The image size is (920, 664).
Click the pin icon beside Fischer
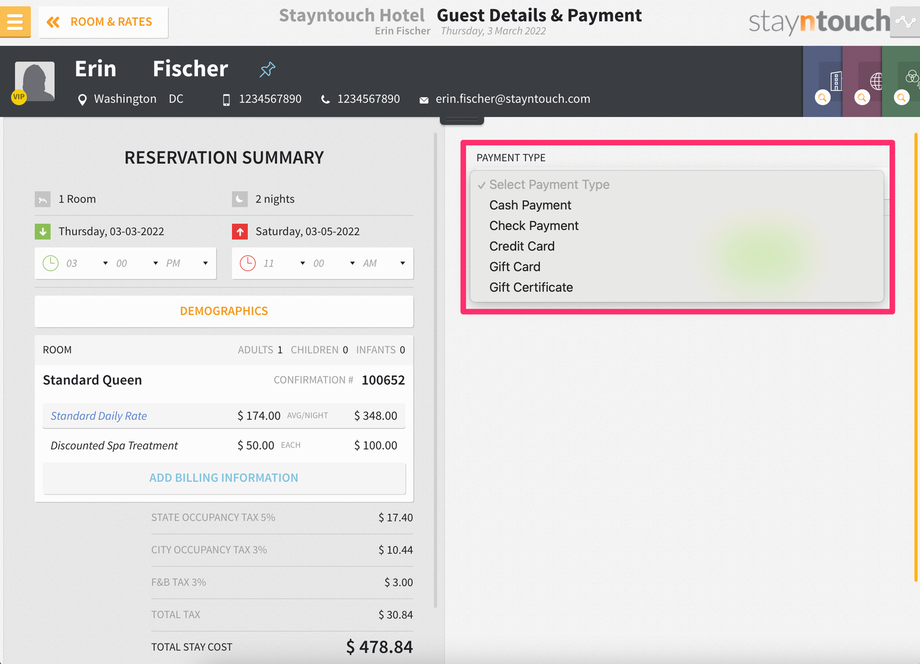click(x=268, y=70)
